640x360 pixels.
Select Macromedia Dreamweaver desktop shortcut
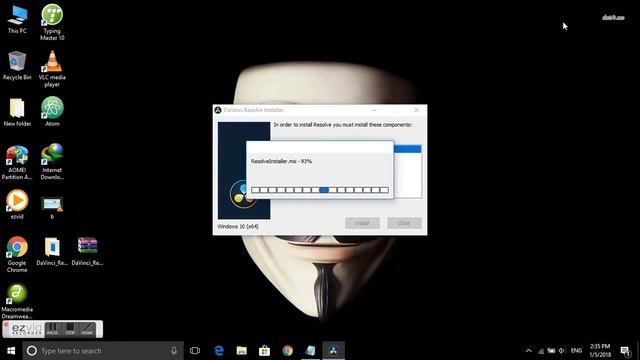pos(17,301)
